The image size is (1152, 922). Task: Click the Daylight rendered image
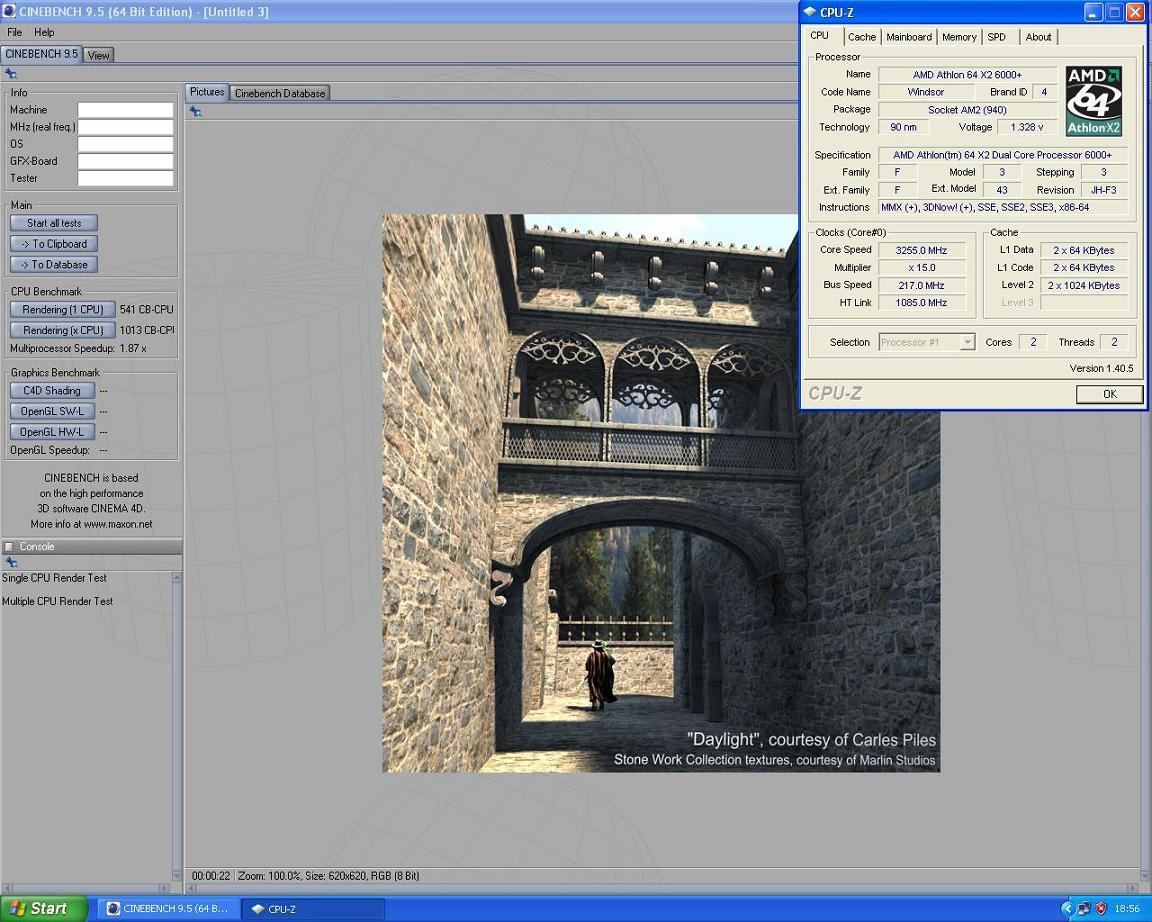click(660, 493)
